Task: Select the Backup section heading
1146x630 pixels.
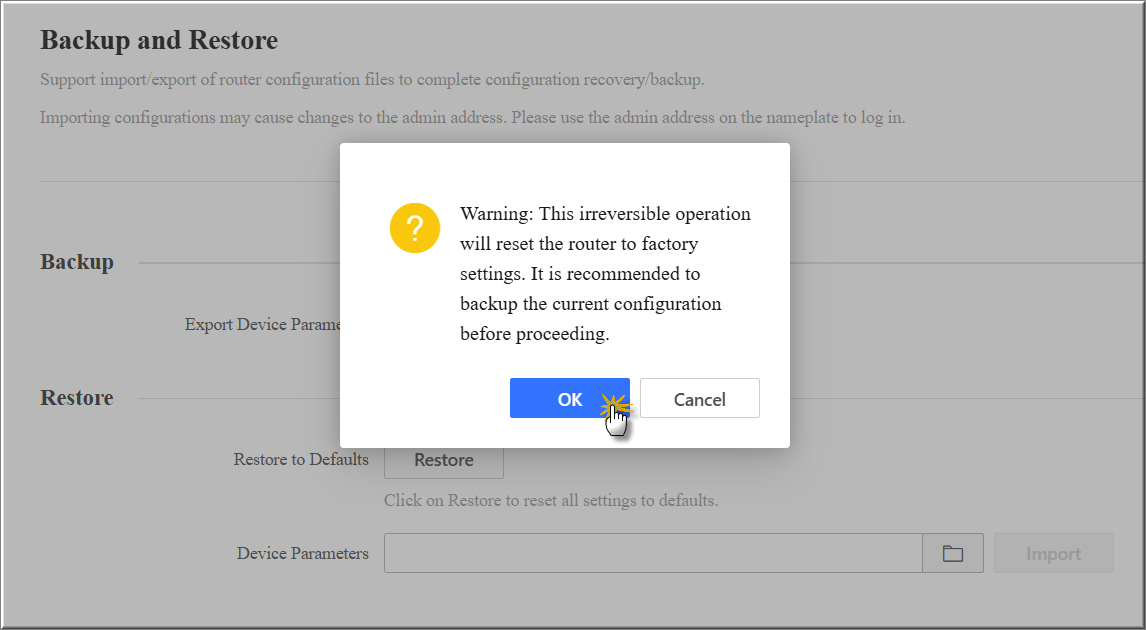Action: 77,262
